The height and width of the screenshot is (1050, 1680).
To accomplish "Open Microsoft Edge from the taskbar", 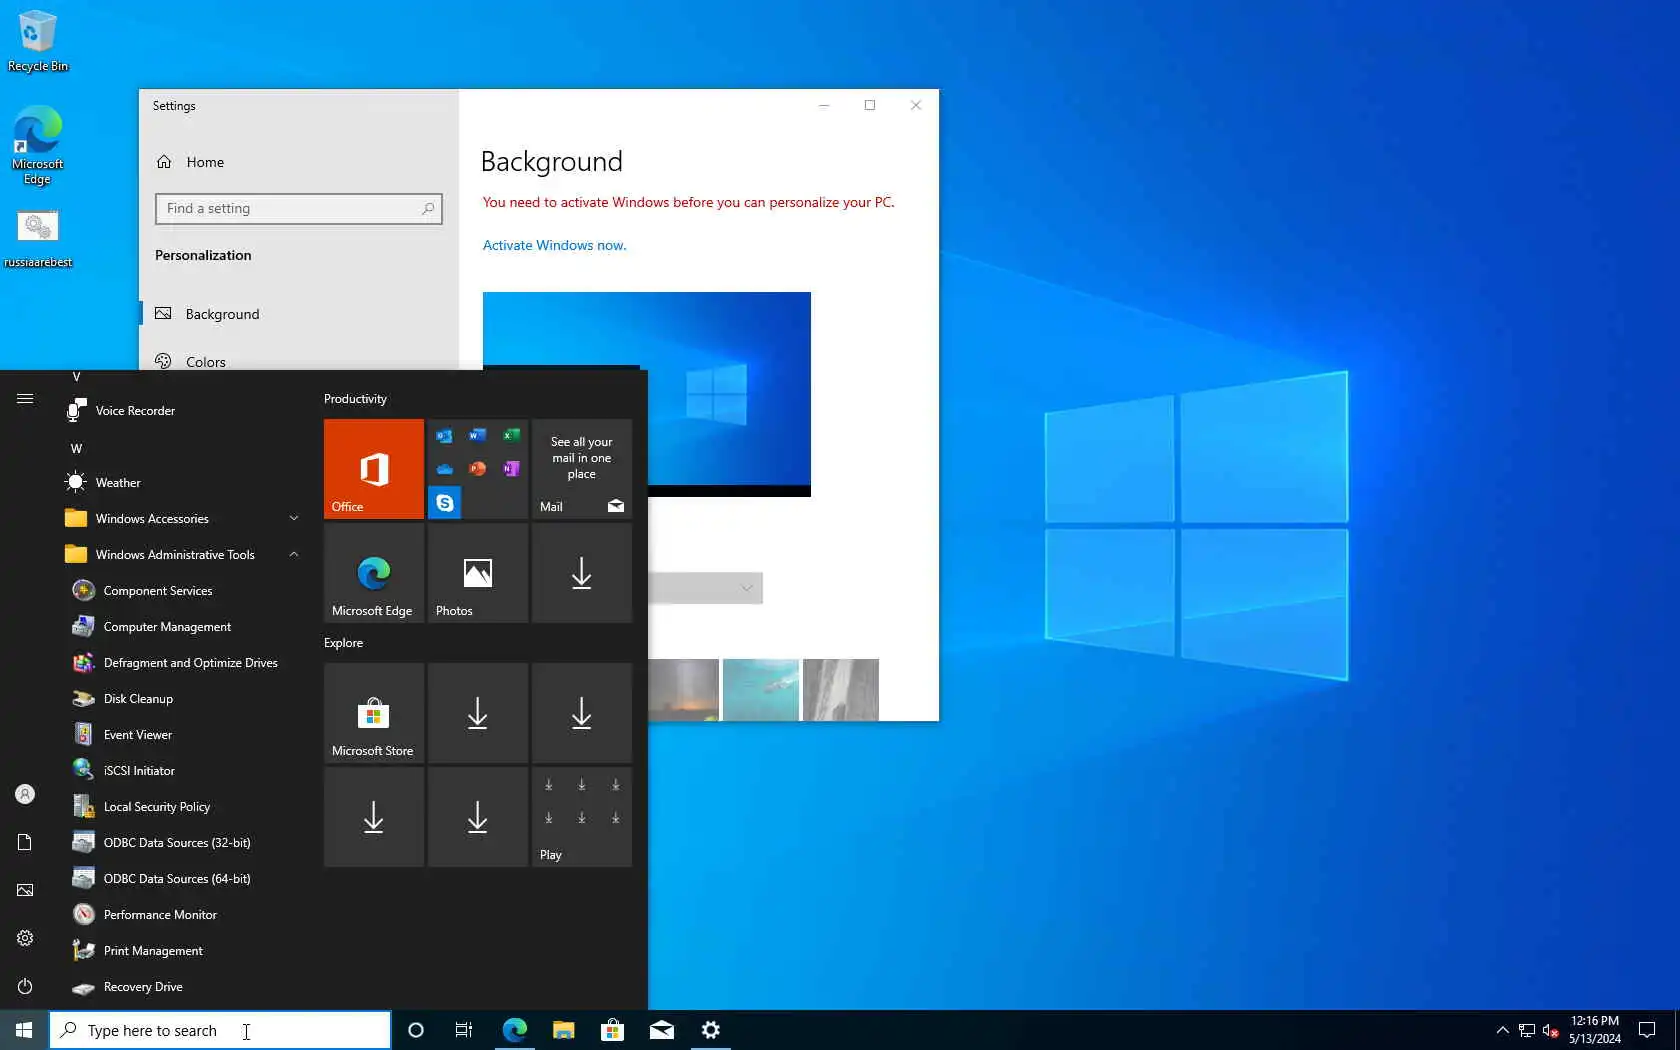I will point(514,1030).
